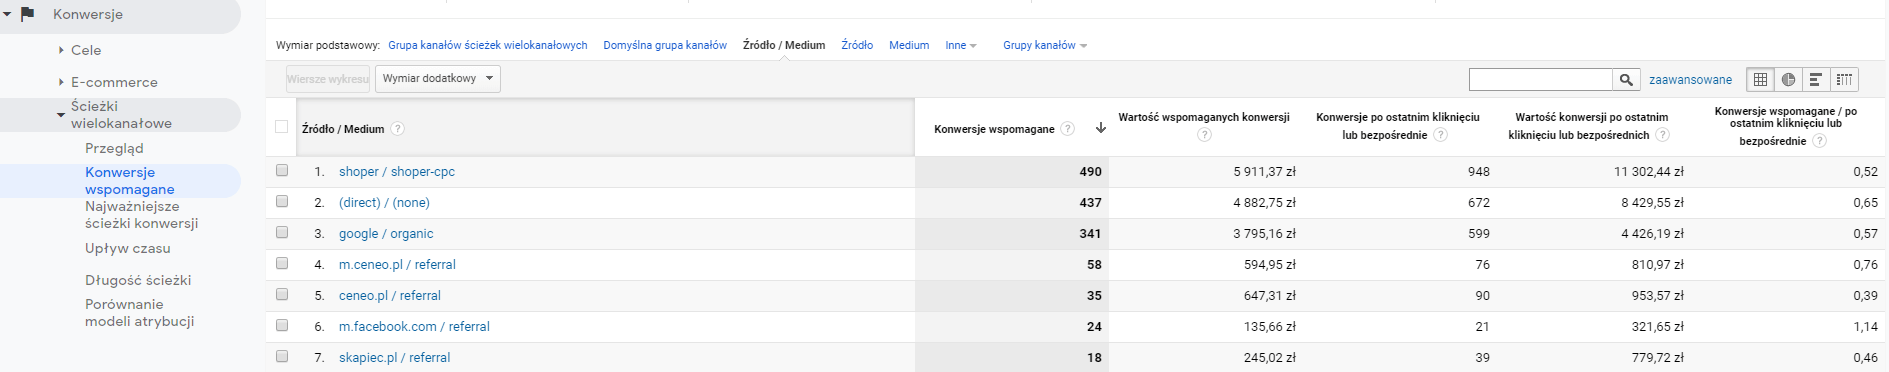Open skapiec.pl / referral source link
This screenshot has width=1889, height=372.
394,357
